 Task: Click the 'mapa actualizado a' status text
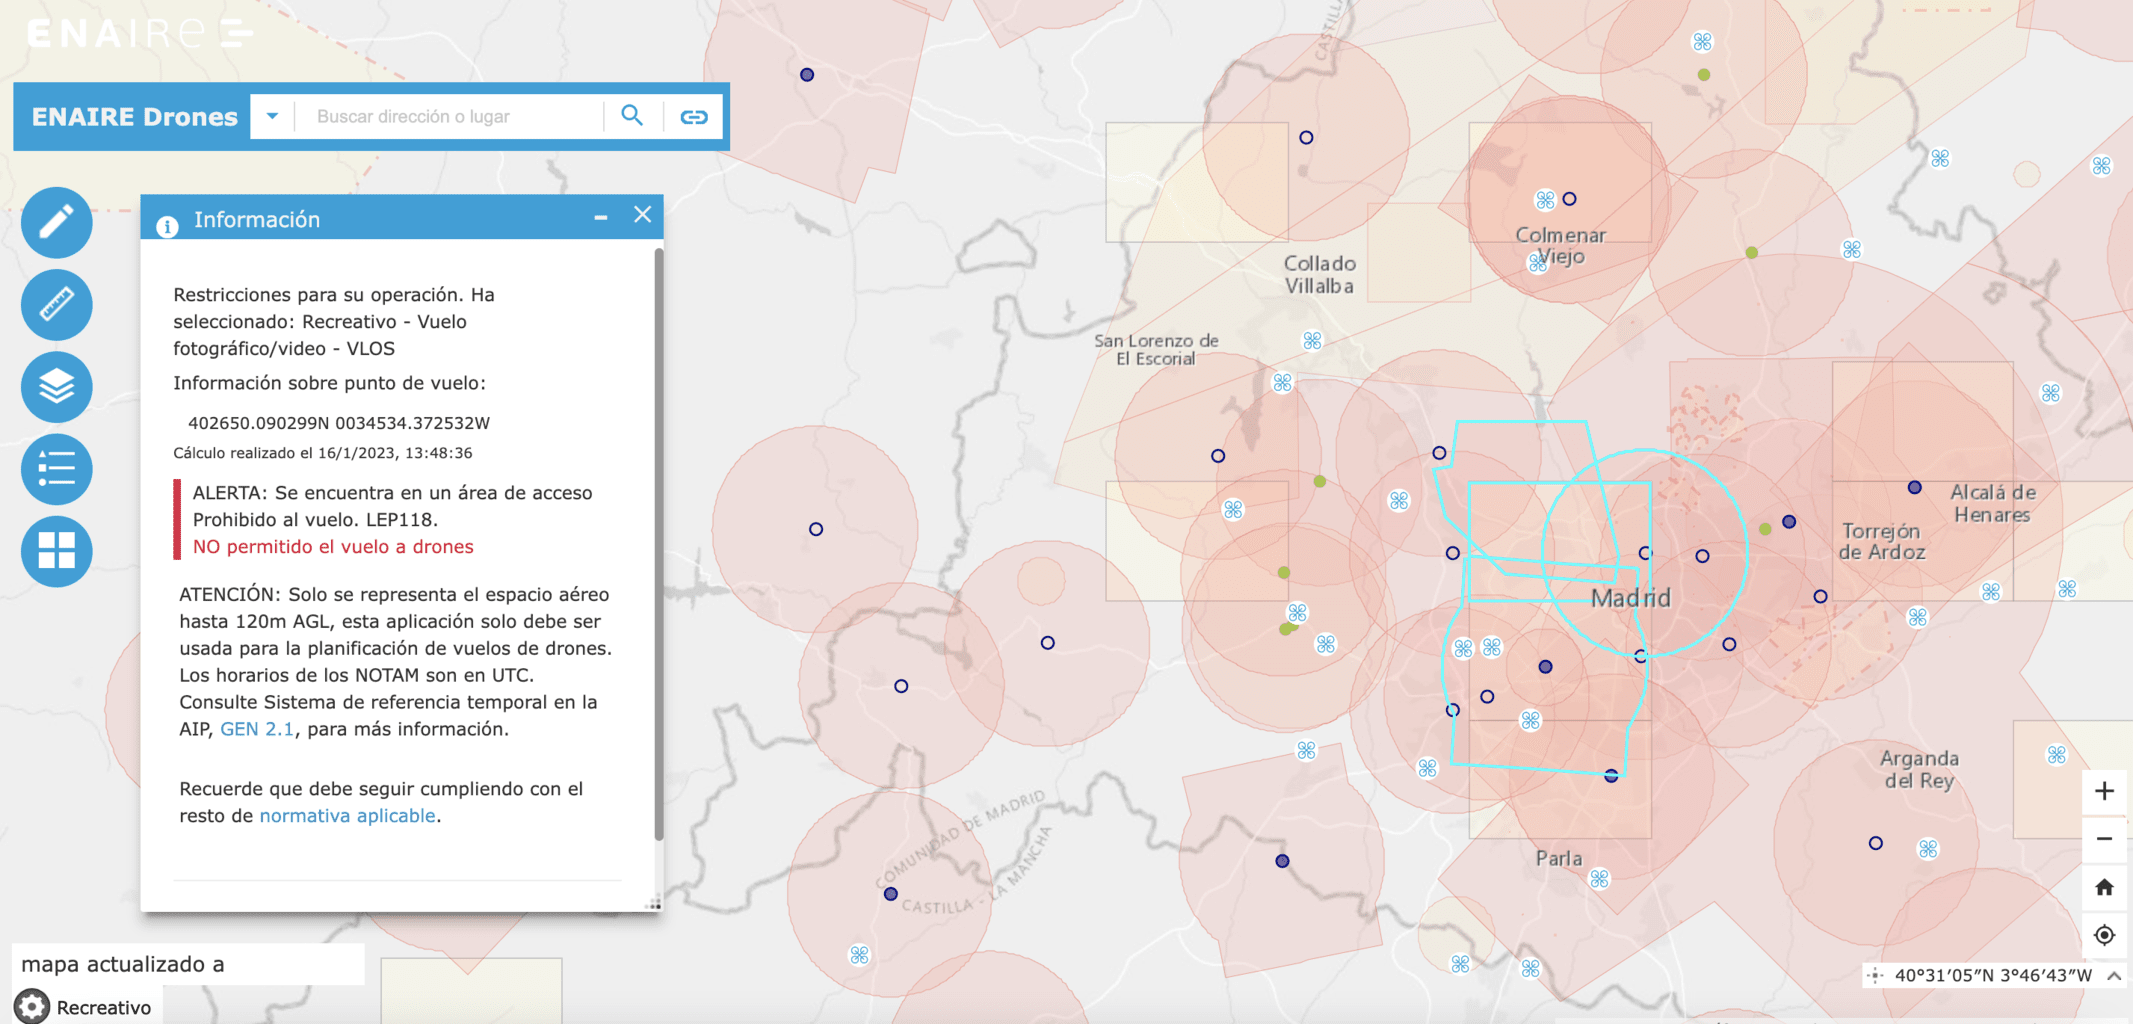coord(122,964)
